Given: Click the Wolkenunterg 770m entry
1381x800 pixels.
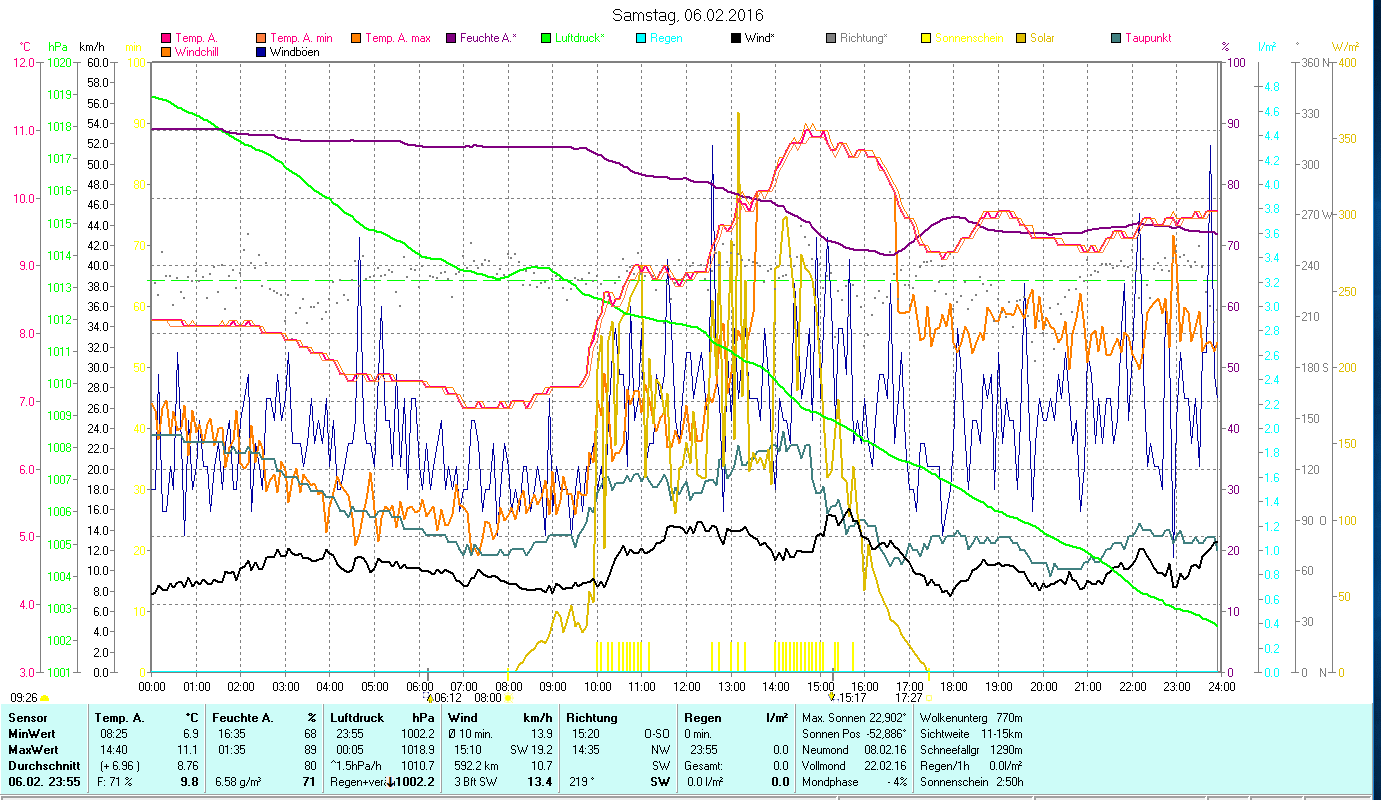Looking at the screenshot, I should click(x=970, y=718).
